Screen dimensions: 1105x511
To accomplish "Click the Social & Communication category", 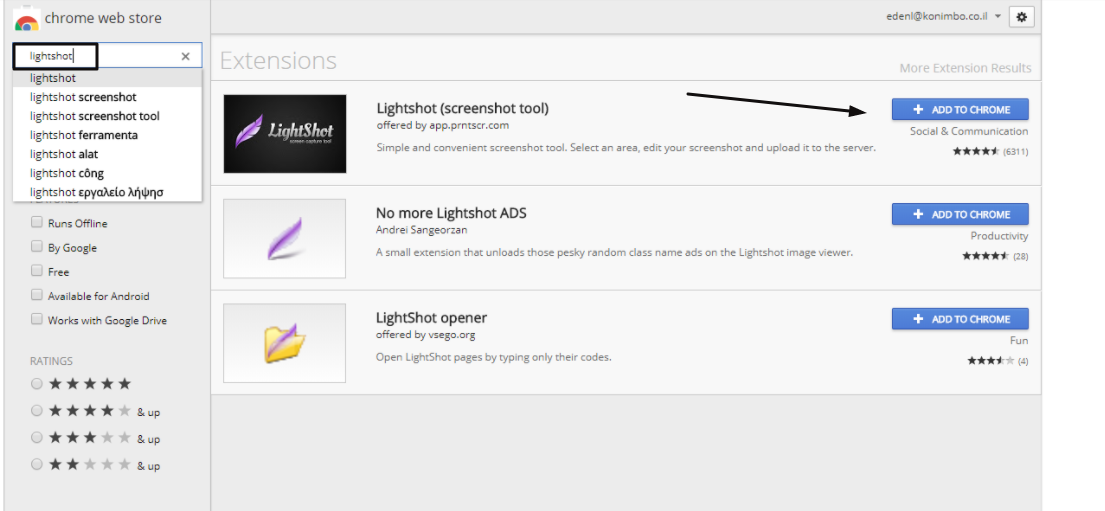I will (969, 131).
